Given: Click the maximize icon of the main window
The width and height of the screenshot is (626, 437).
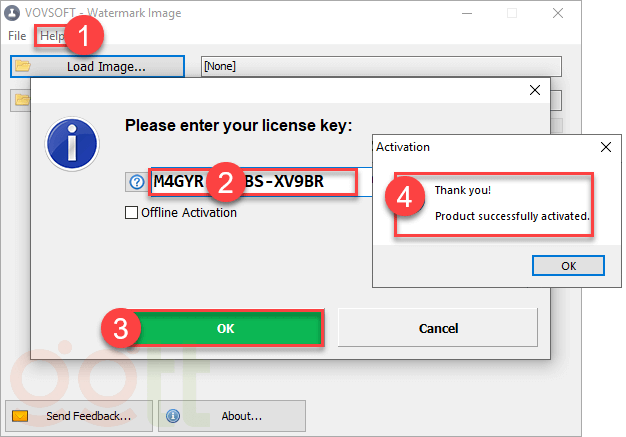Looking at the screenshot, I should [x=512, y=13].
